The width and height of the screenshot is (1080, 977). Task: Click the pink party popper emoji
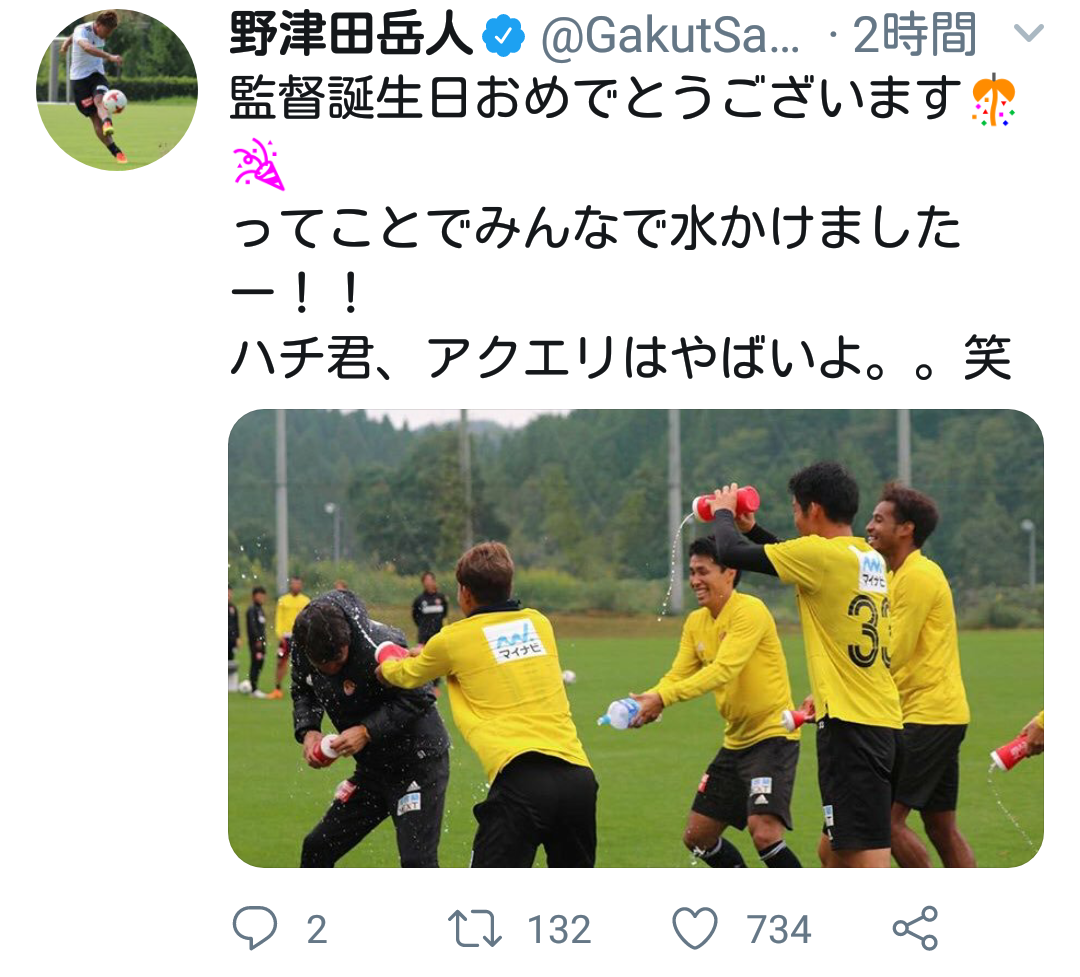(x=258, y=164)
